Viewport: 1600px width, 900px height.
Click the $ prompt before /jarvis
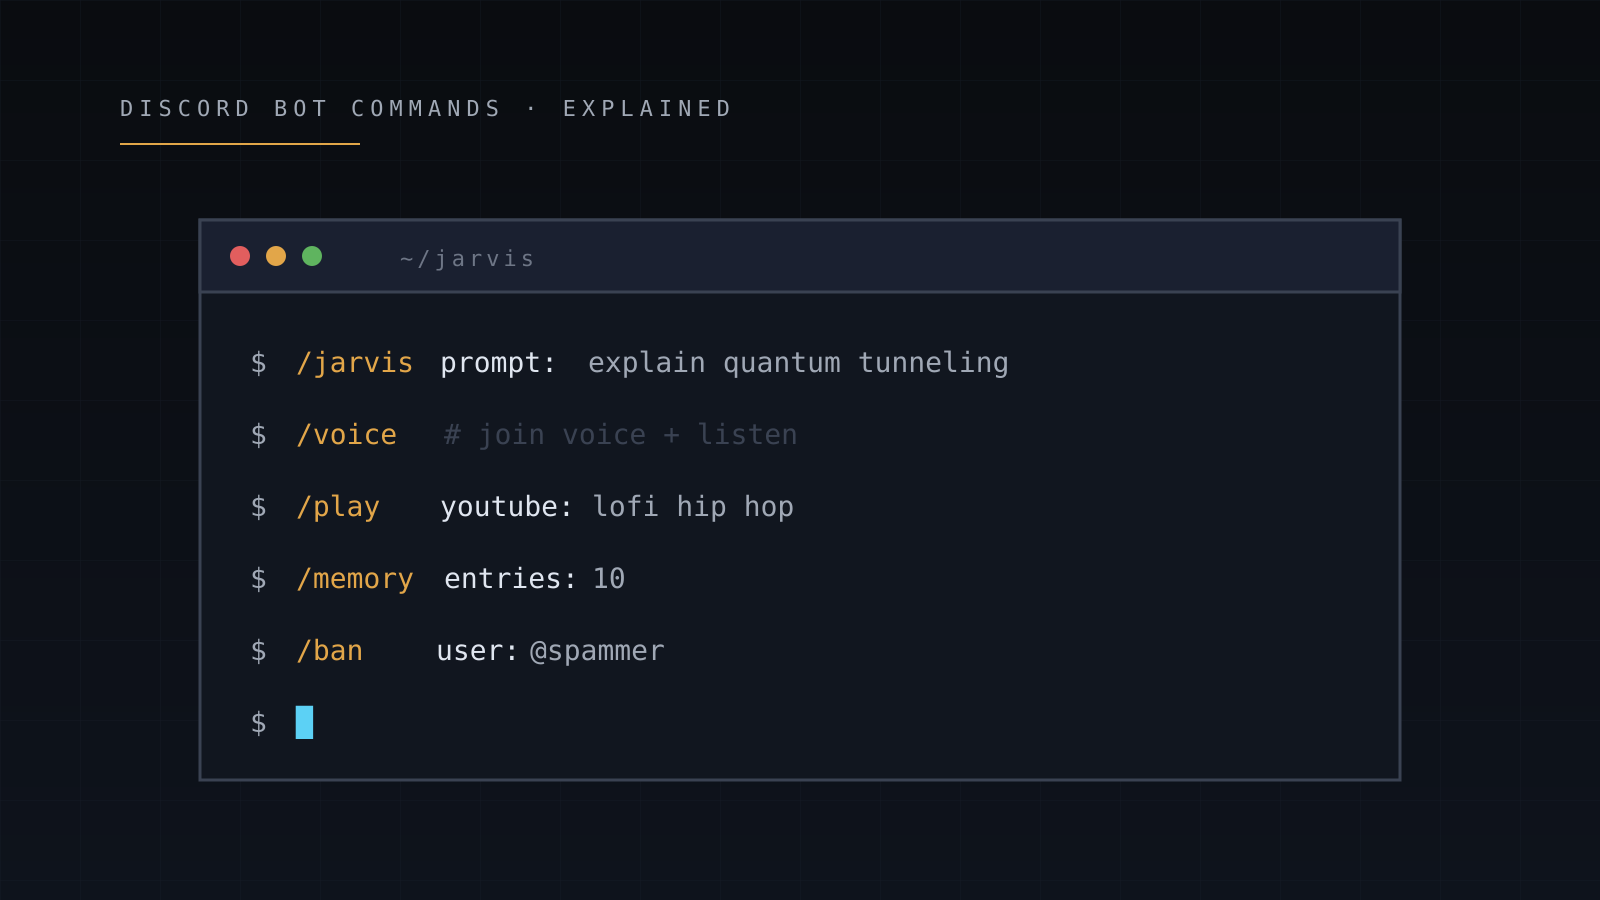[x=259, y=363]
